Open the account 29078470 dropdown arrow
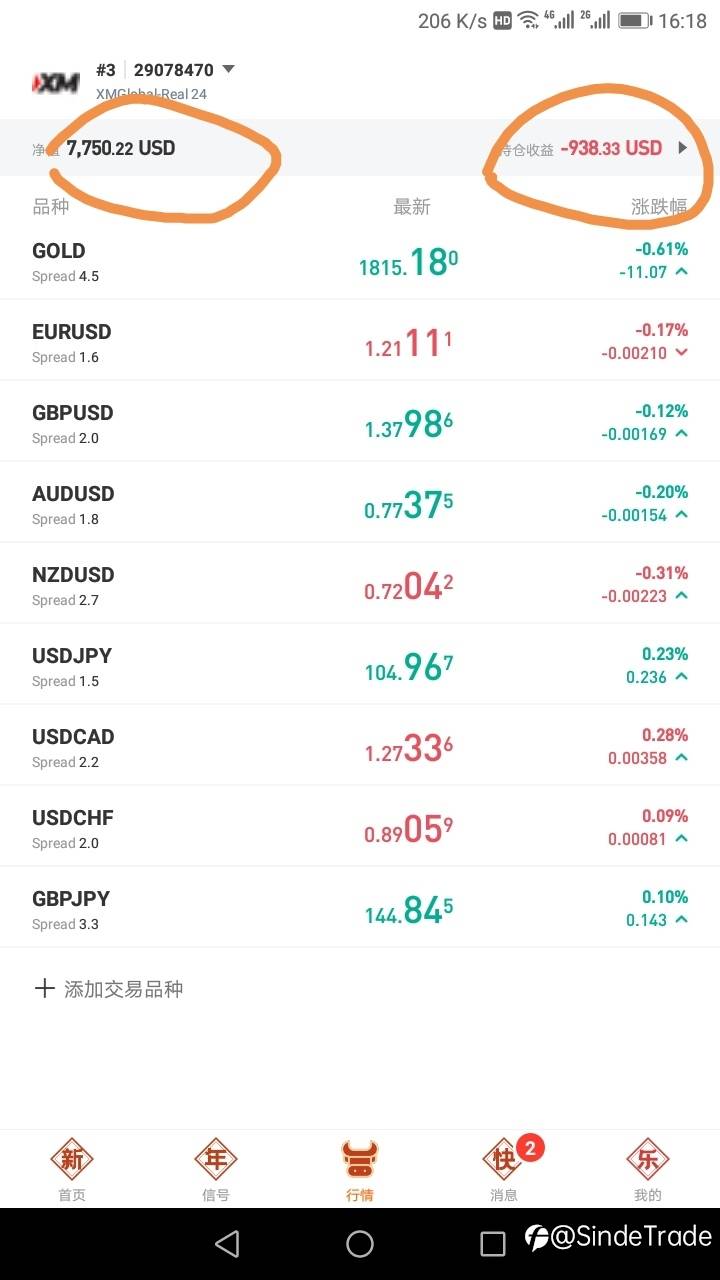The image size is (720, 1280). (x=228, y=70)
